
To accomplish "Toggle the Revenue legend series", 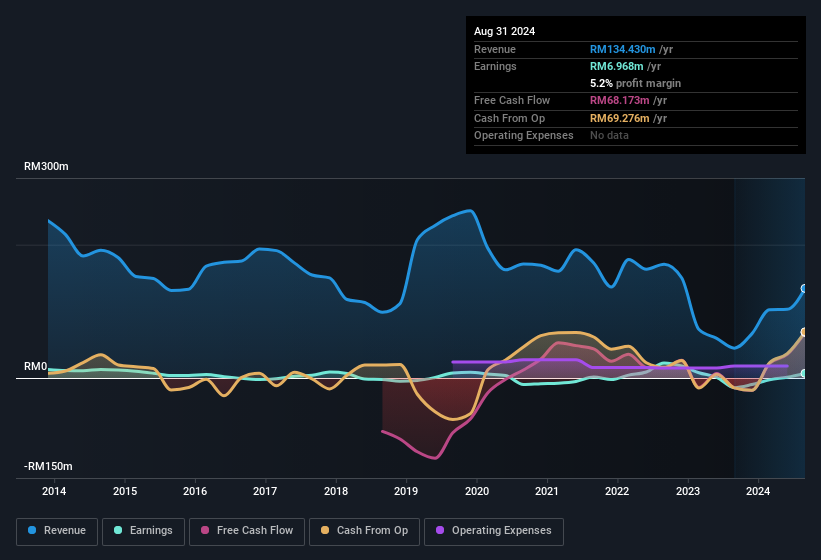I will point(57,531).
